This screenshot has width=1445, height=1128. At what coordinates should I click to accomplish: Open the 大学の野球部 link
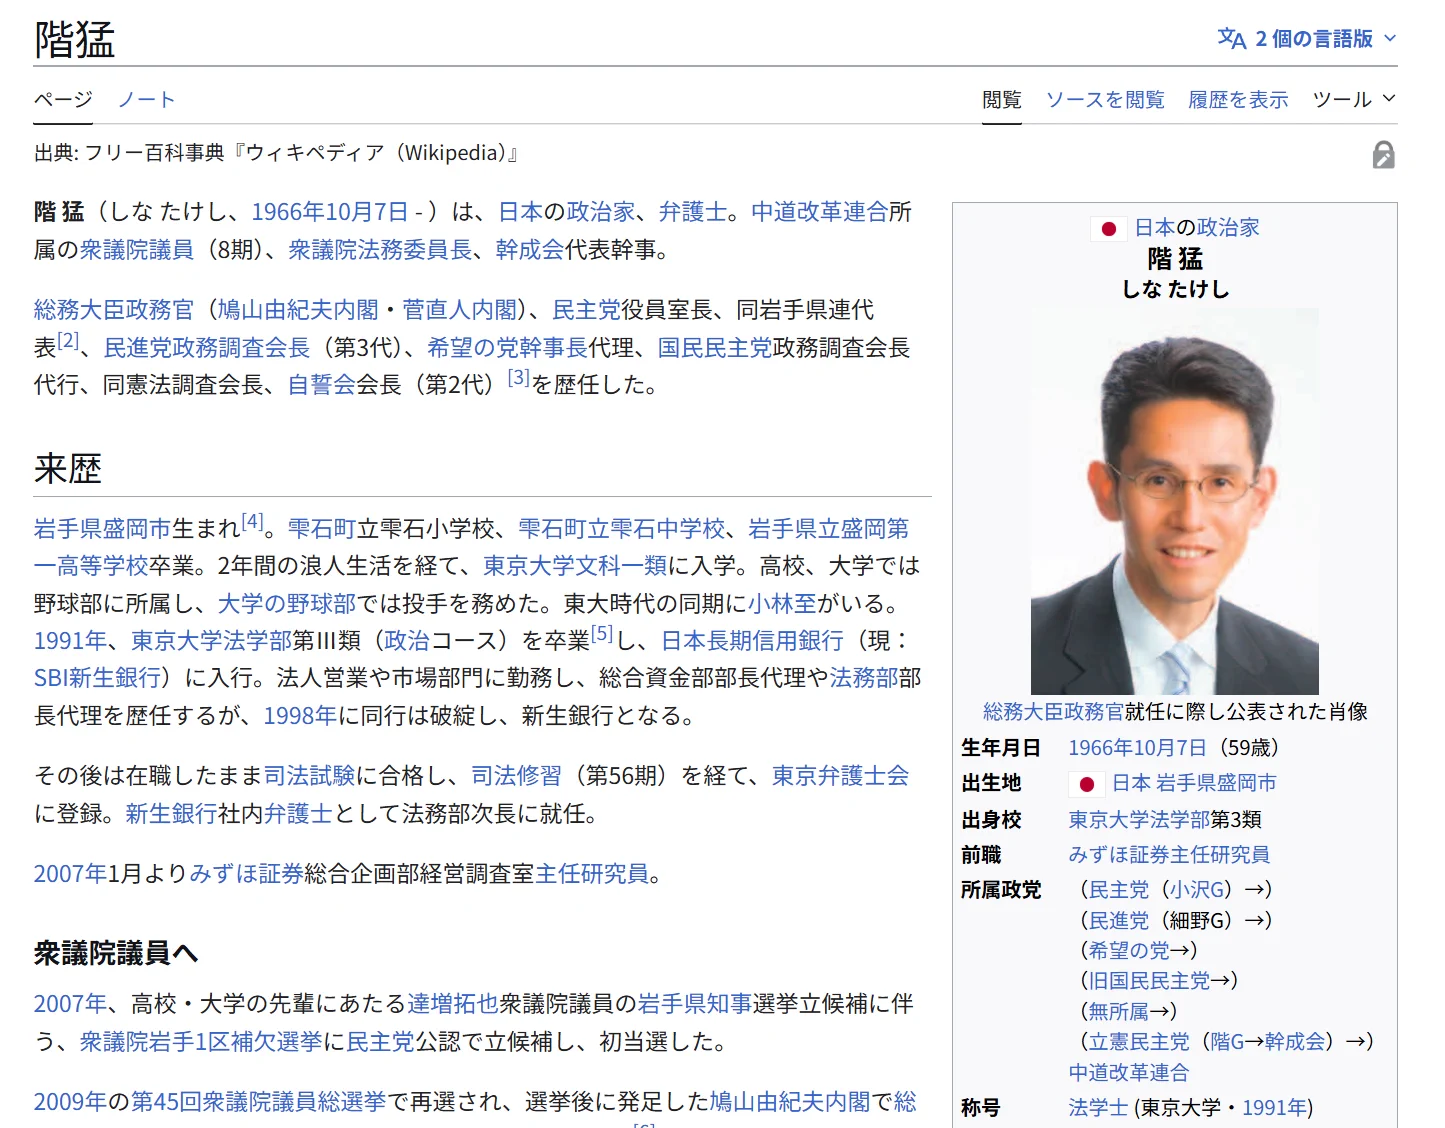[x=287, y=603]
